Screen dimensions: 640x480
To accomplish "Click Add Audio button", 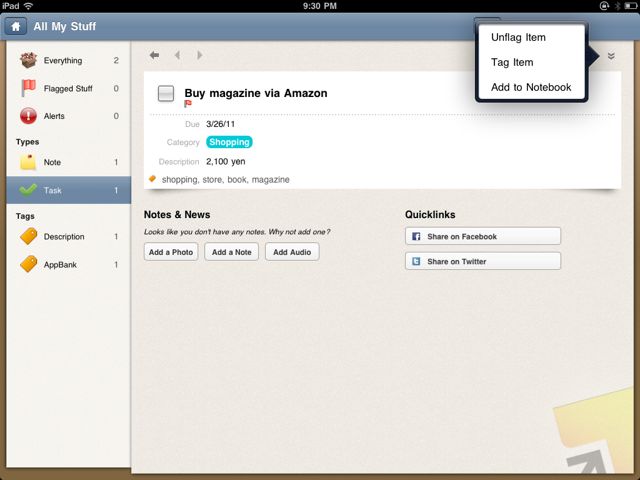I will click(292, 252).
